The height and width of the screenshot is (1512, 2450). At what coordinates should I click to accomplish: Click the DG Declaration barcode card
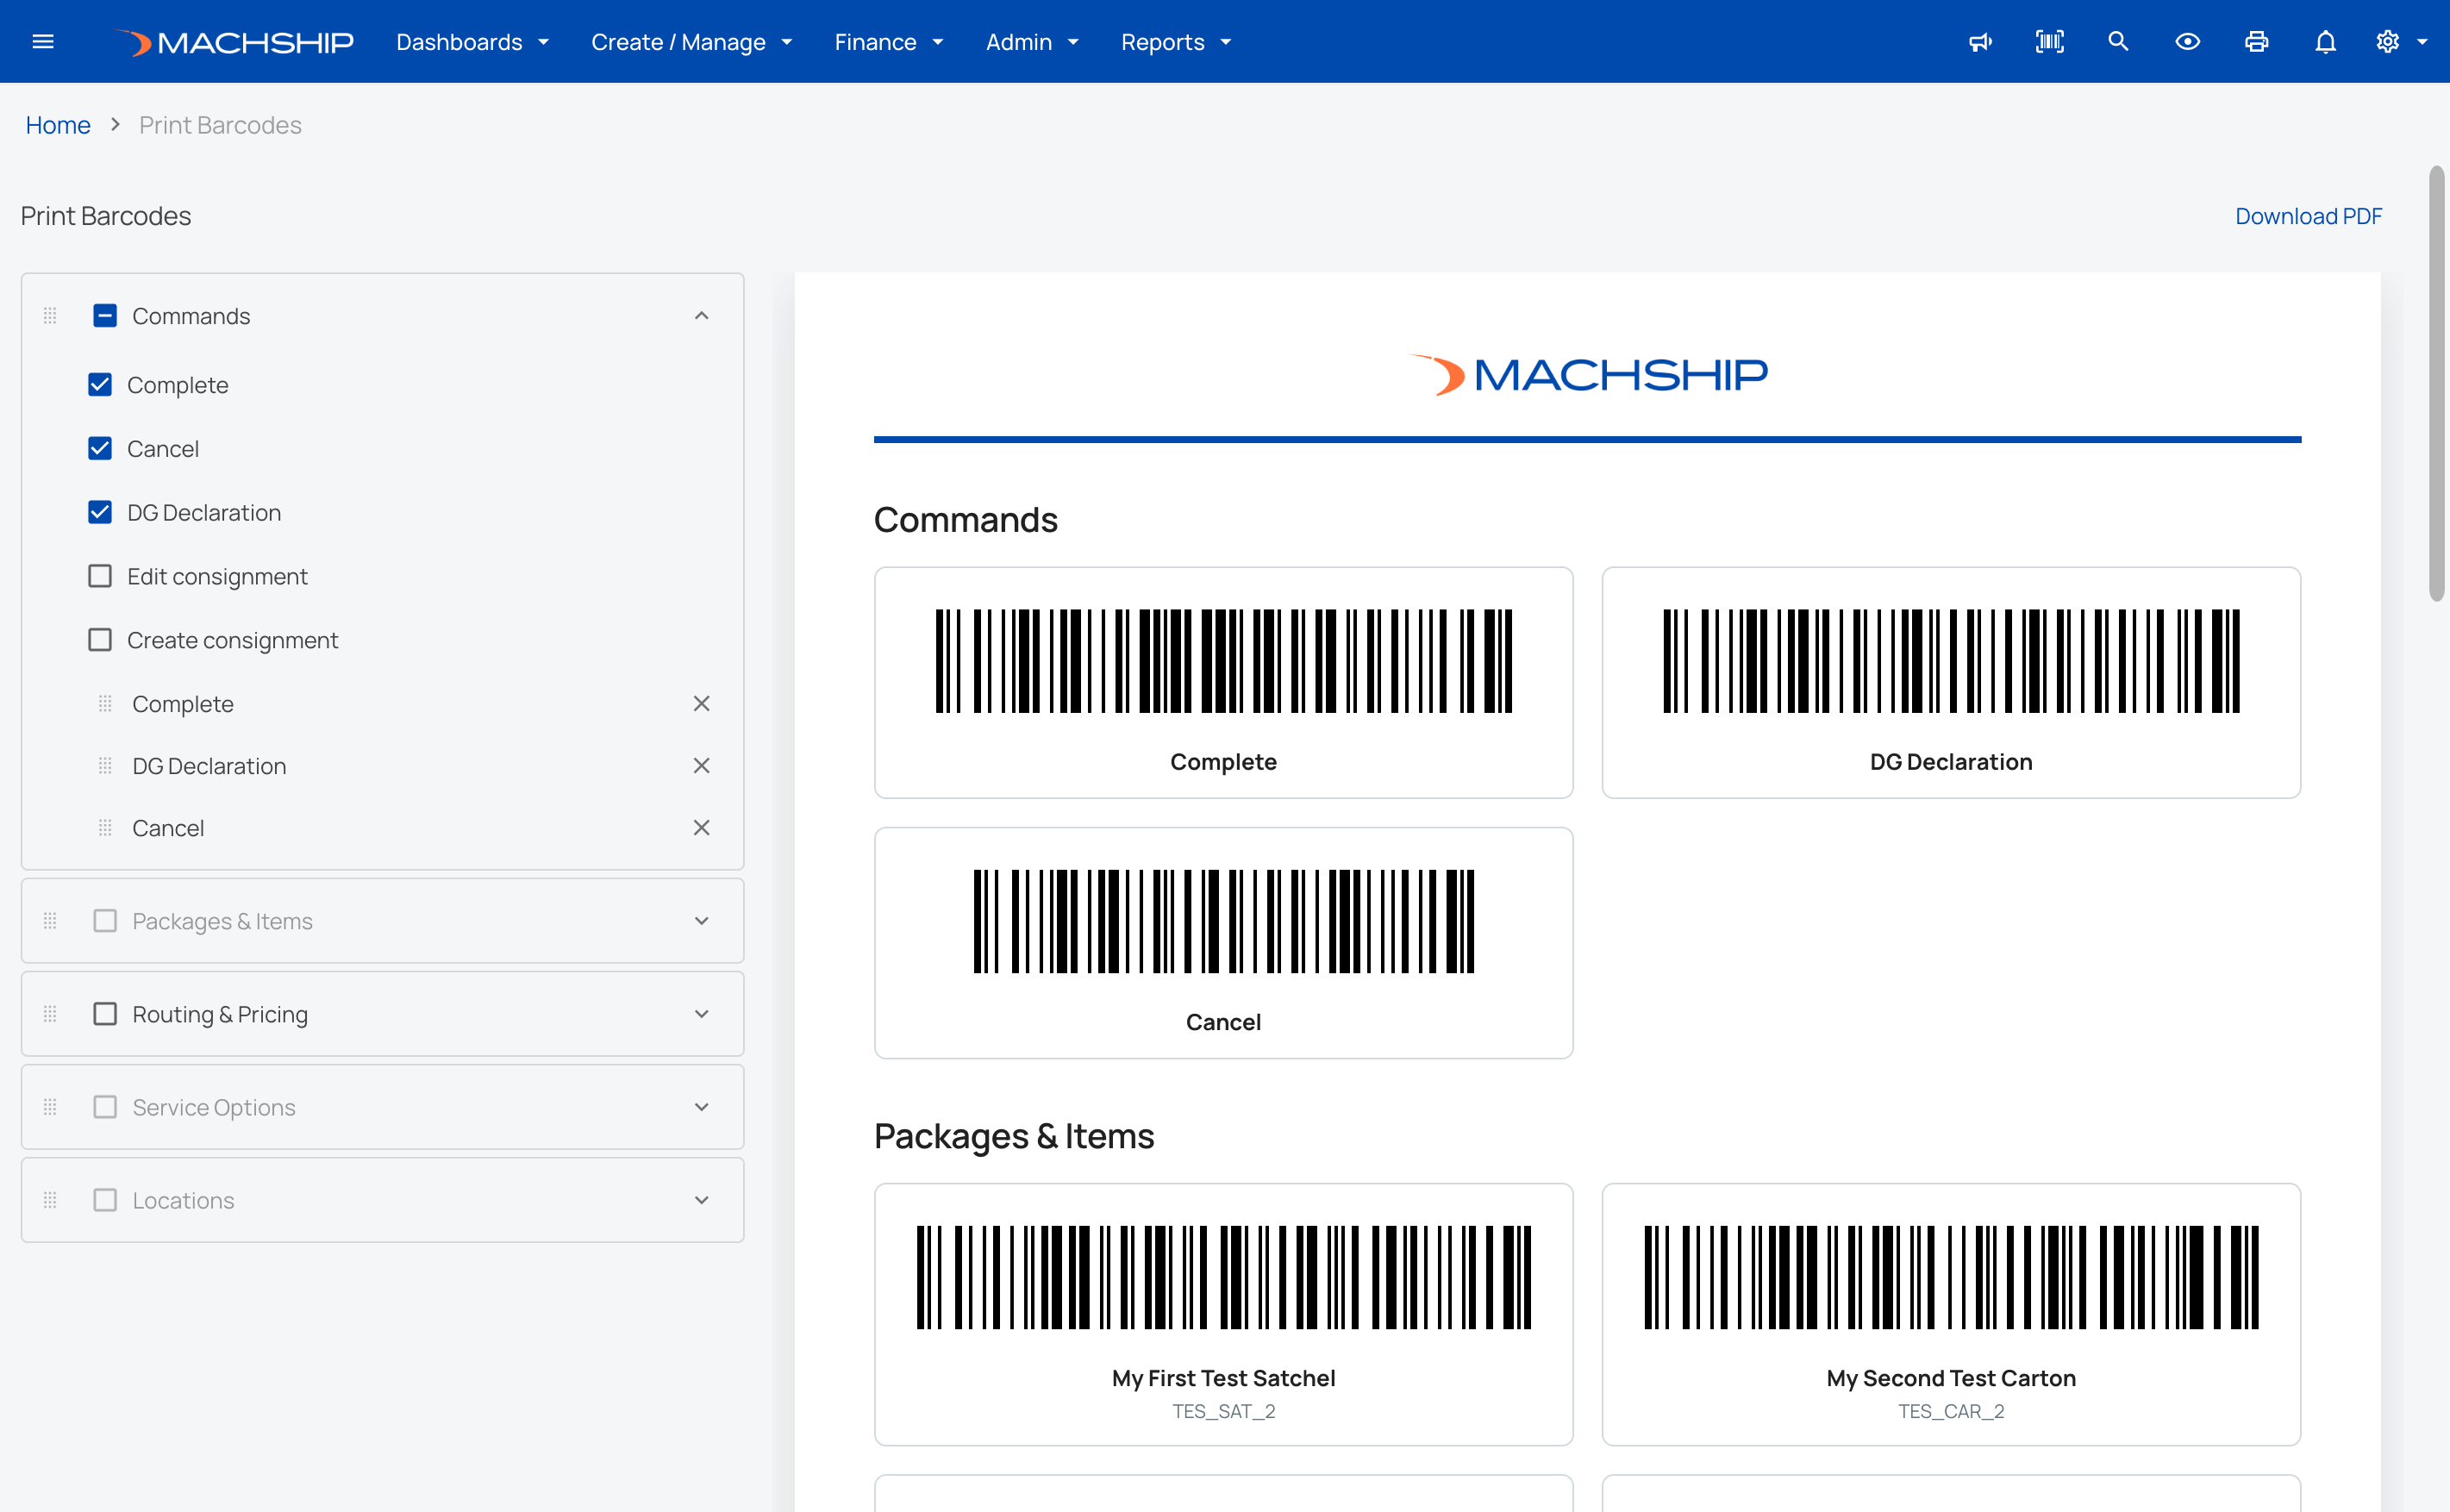point(1951,683)
